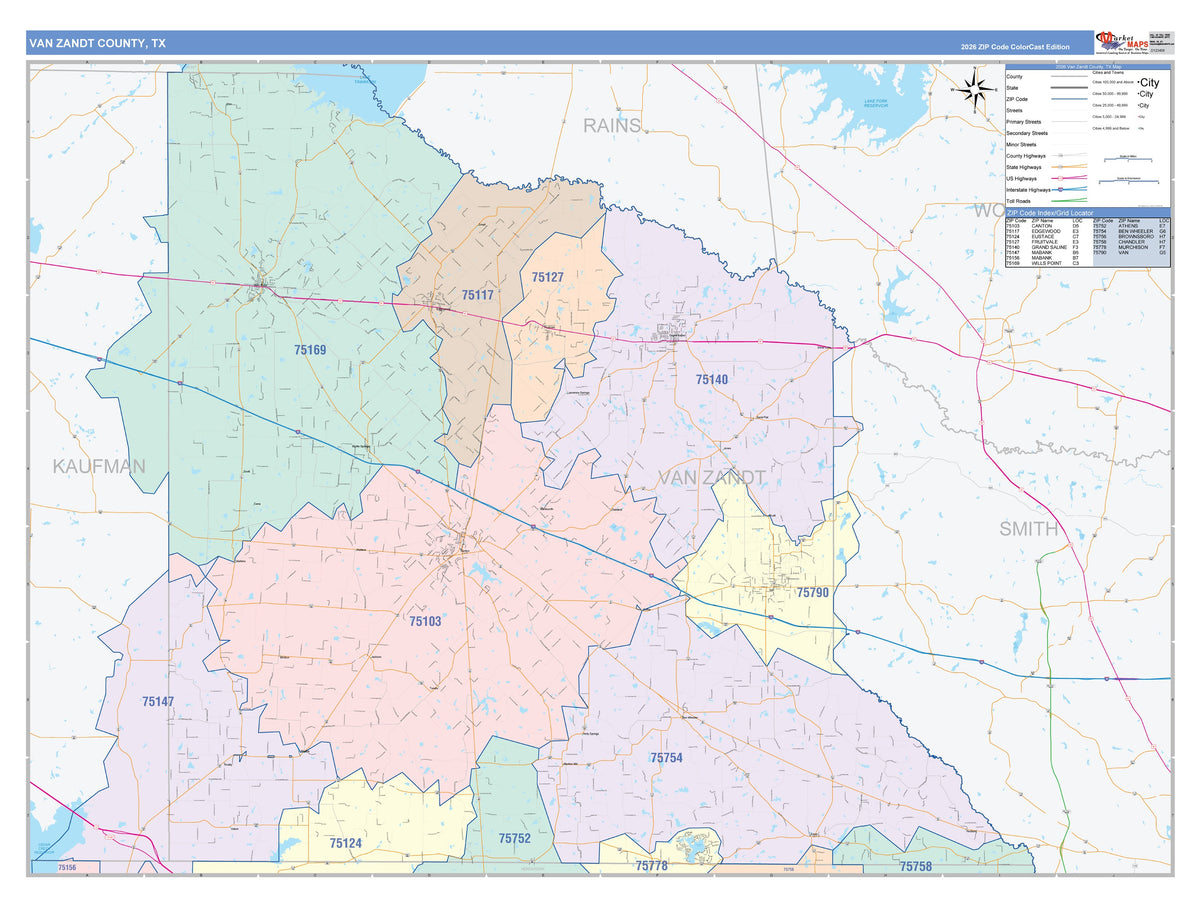Click ZIP code label 75156 on the map
The image size is (1200, 908).
click(67, 868)
